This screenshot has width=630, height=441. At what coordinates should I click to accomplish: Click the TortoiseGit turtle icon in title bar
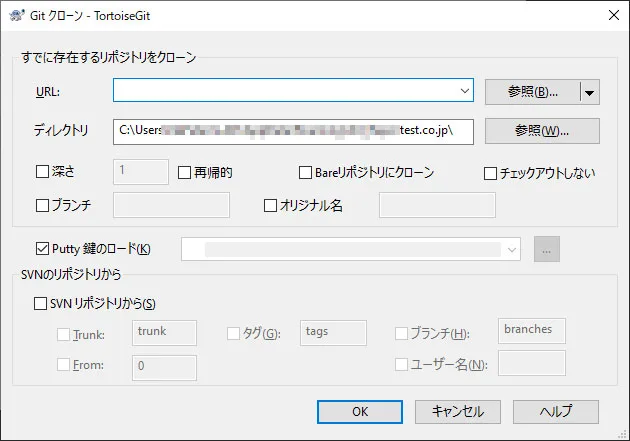coord(17,15)
